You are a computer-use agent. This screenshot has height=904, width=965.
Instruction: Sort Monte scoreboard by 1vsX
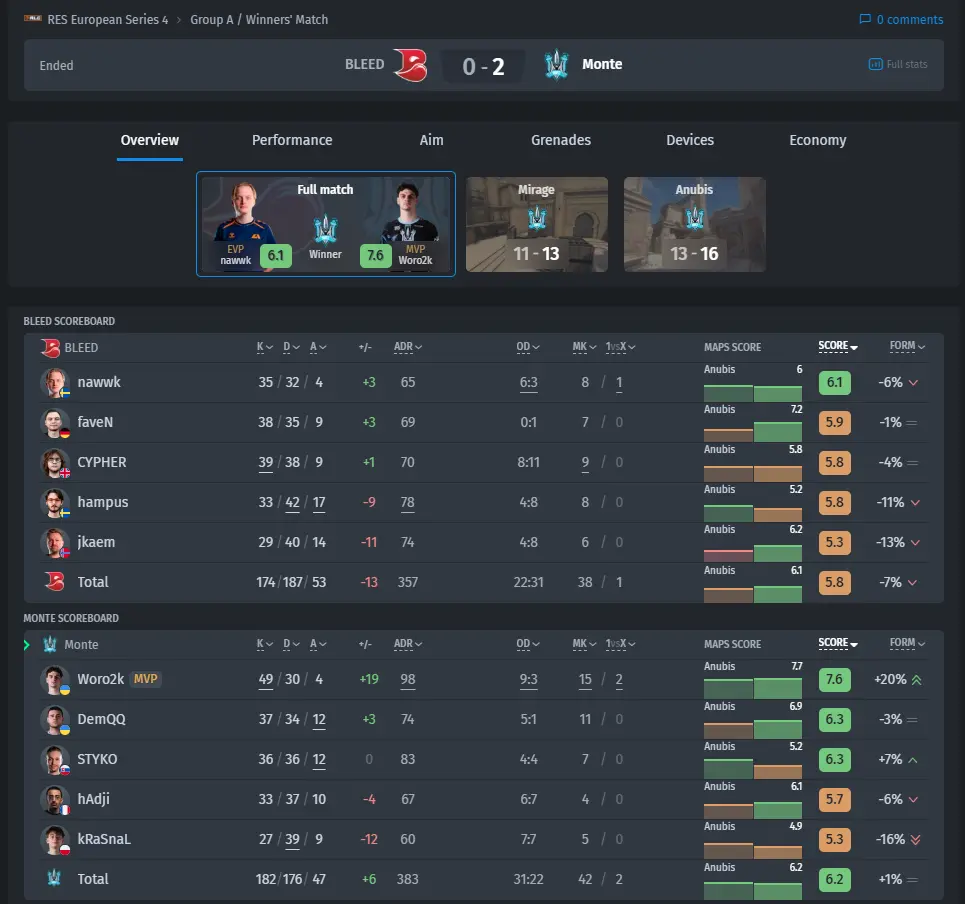620,644
